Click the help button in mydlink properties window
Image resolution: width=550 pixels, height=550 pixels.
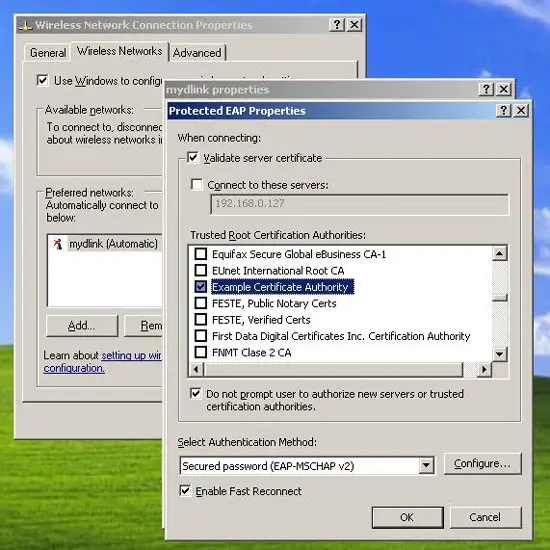pyautogui.click(x=486, y=89)
